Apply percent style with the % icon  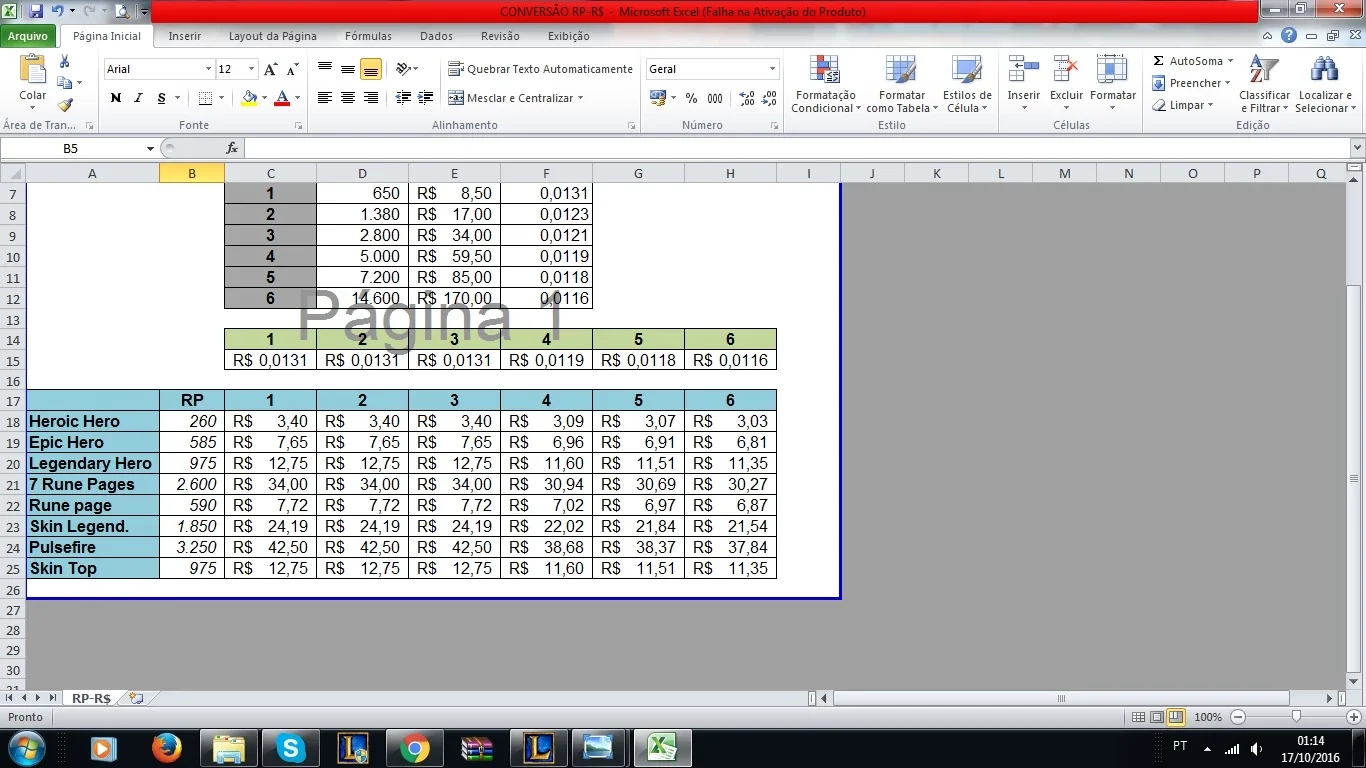click(691, 98)
